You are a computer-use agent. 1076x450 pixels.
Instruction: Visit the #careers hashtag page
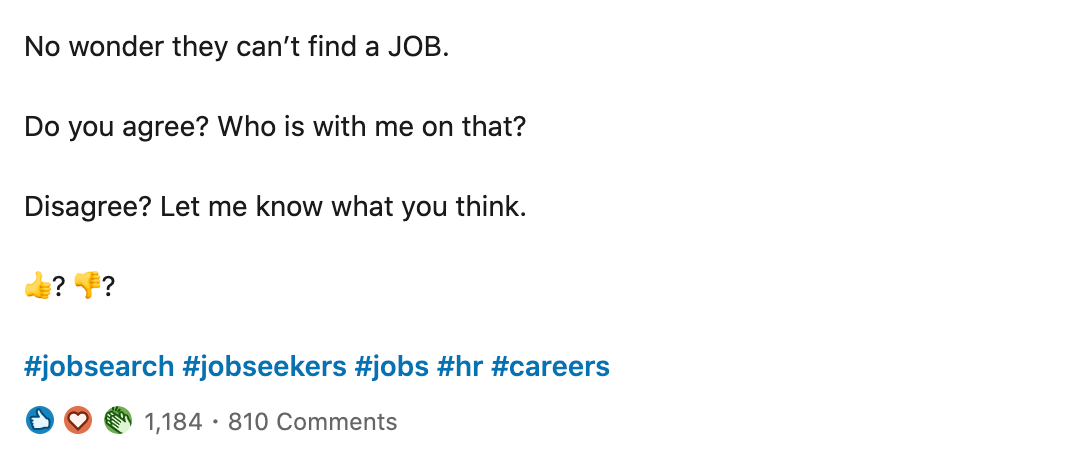[550, 366]
